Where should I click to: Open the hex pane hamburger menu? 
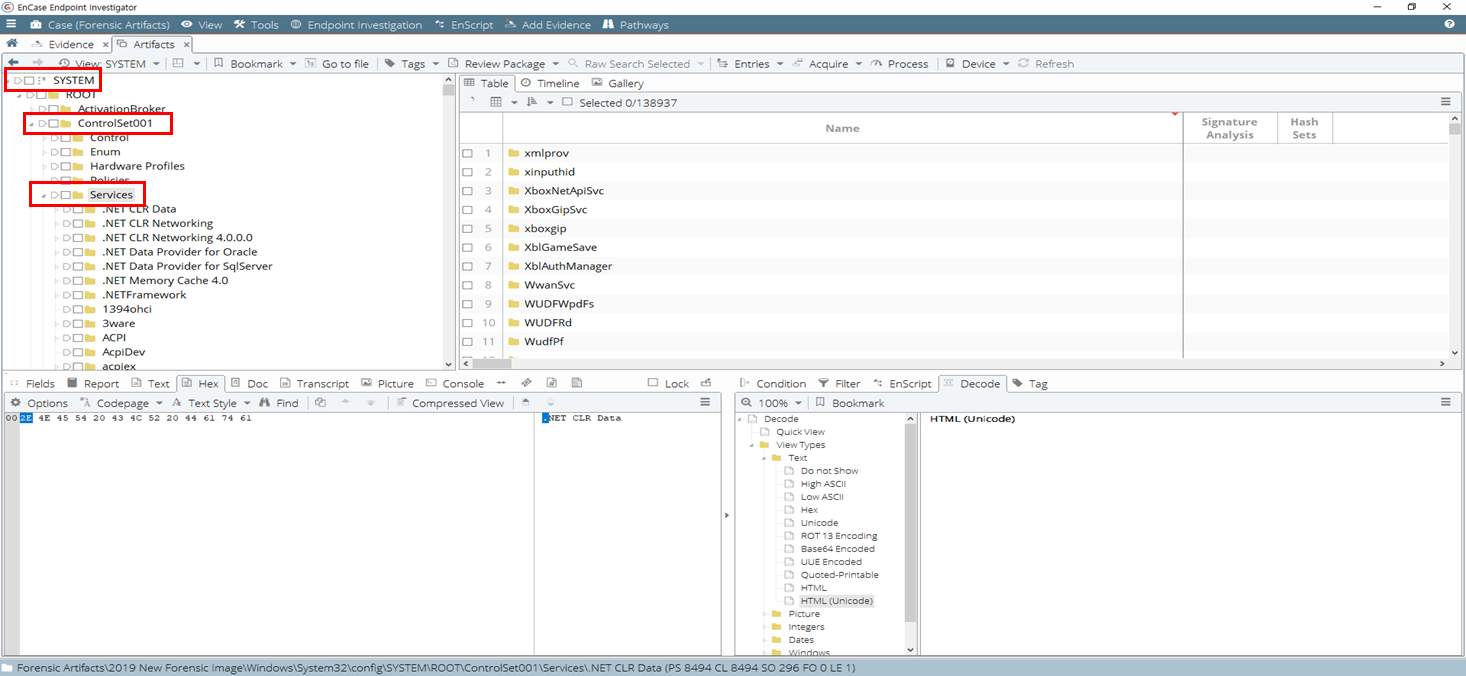pyautogui.click(x=705, y=402)
